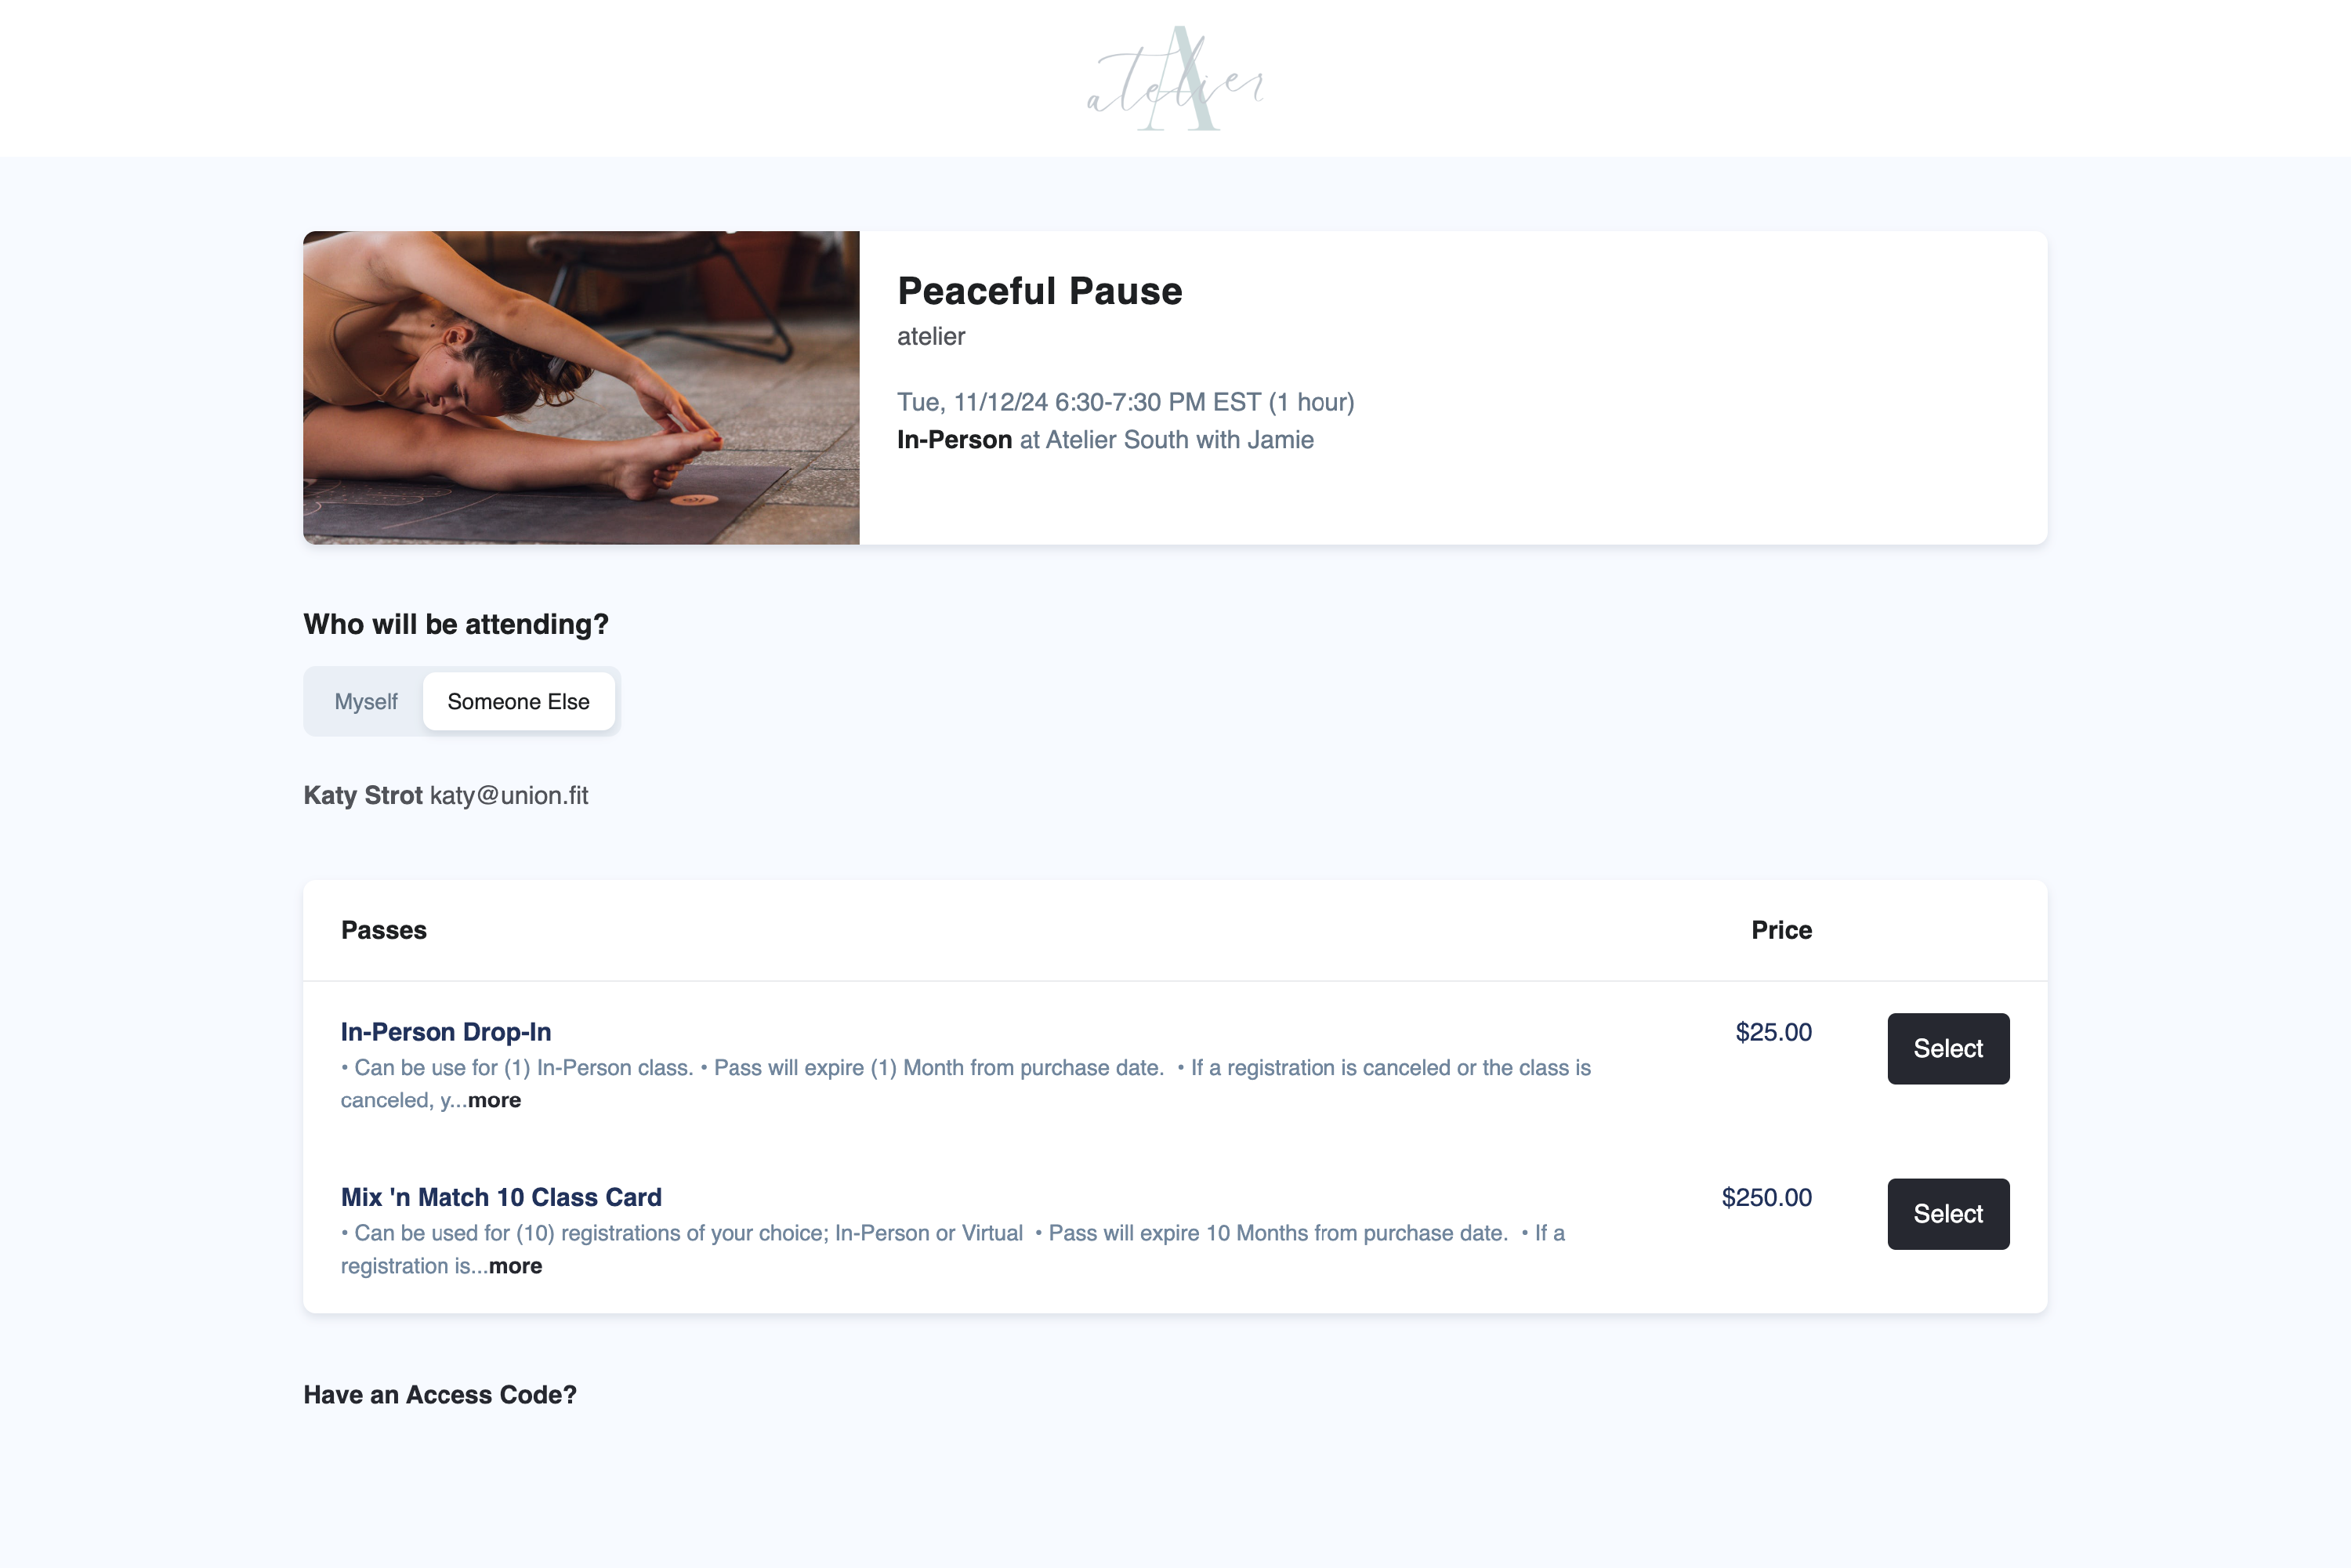Open Mix 'n Match 10 Class Card title
The height and width of the screenshot is (1568, 2351).
(501, 1197)
